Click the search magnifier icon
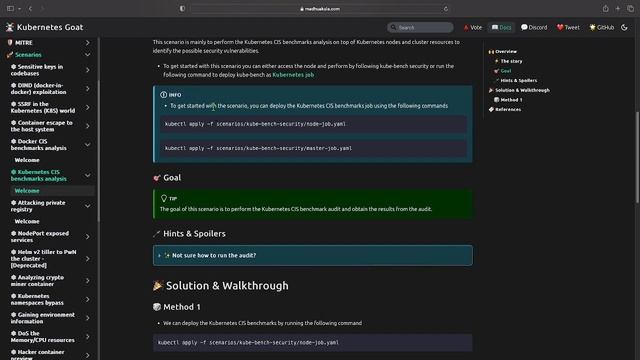 [x=393, y=27]
